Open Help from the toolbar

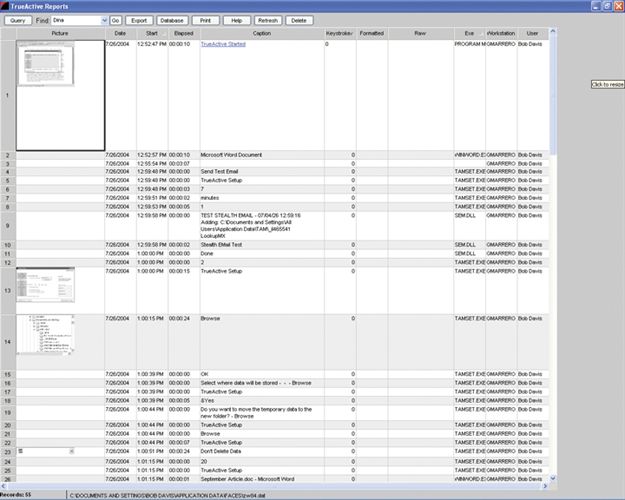coord(237,20)
